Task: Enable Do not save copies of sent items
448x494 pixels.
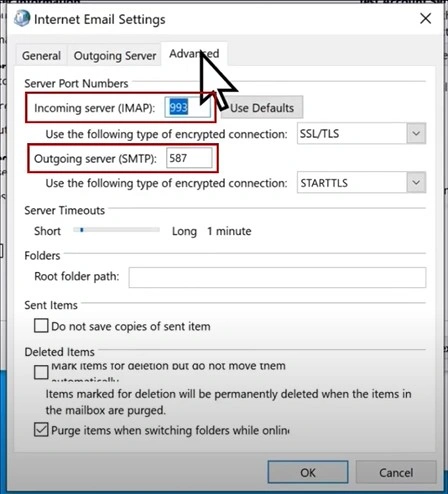Action: tap(41, 326)
